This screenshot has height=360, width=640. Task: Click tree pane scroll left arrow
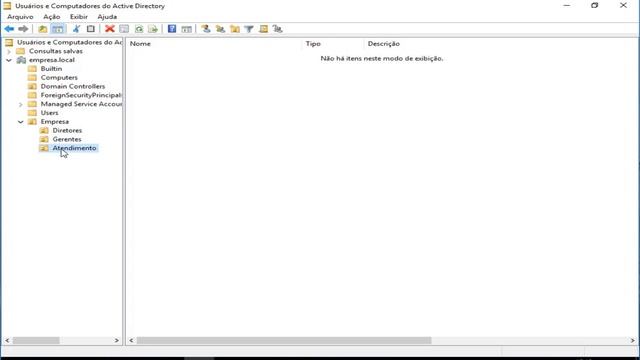coord(7,340)
